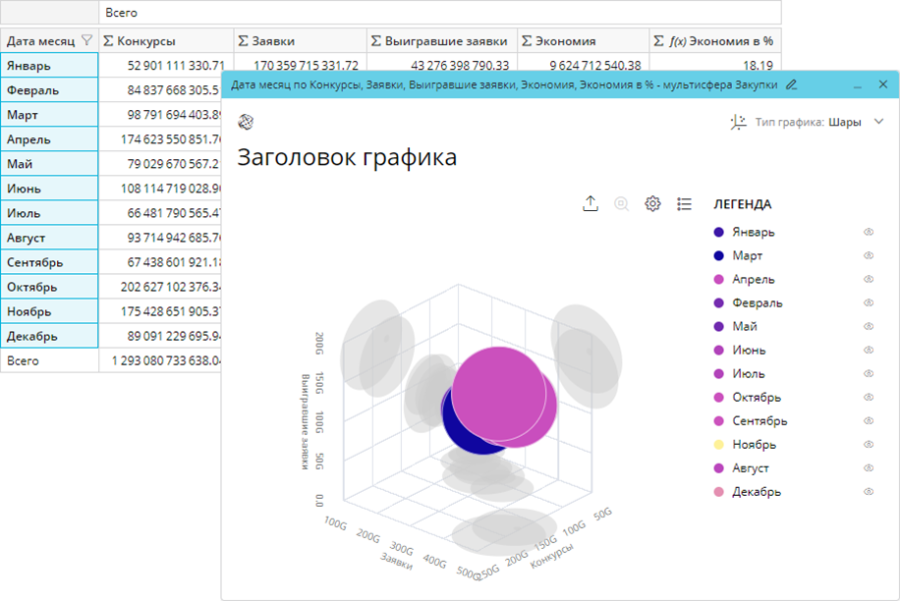The height and width of the screenshot is (601, 900).
Task: Toggle visibility of Октябрь series
Action: click(869, 397)
